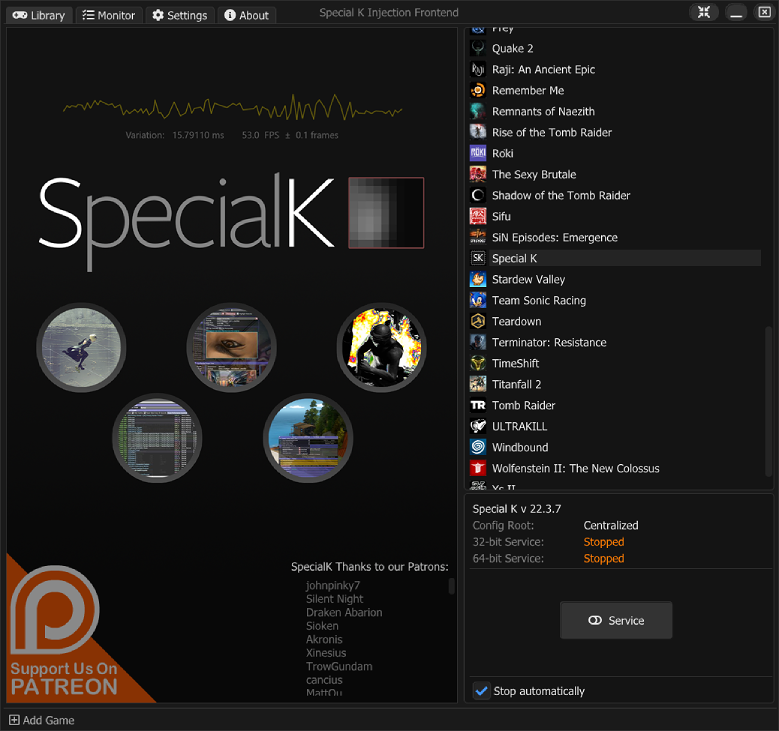The width and height of the screenshot is (779, 731).
Task: Click the Roki game icon
Action: [478, 153]
